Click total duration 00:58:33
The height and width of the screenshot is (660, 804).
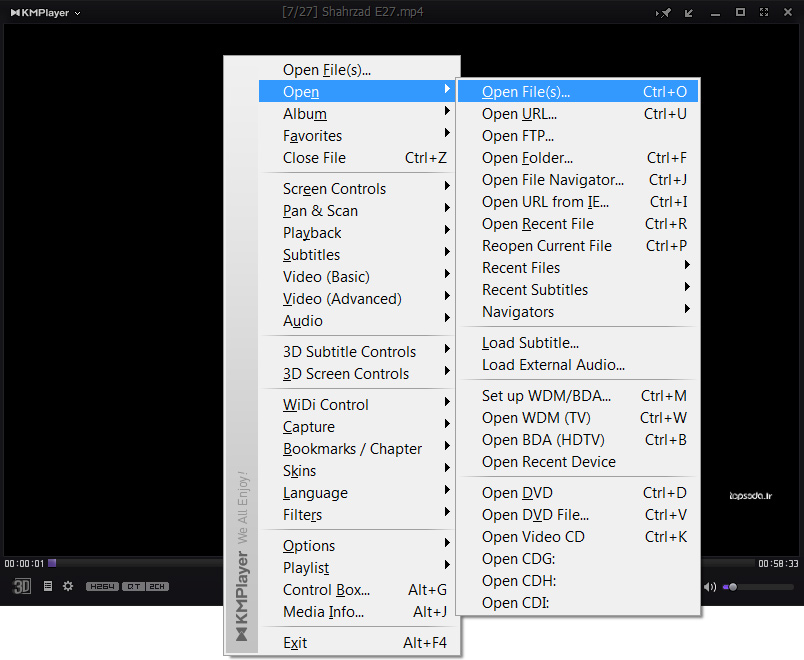tap(778, 564)
